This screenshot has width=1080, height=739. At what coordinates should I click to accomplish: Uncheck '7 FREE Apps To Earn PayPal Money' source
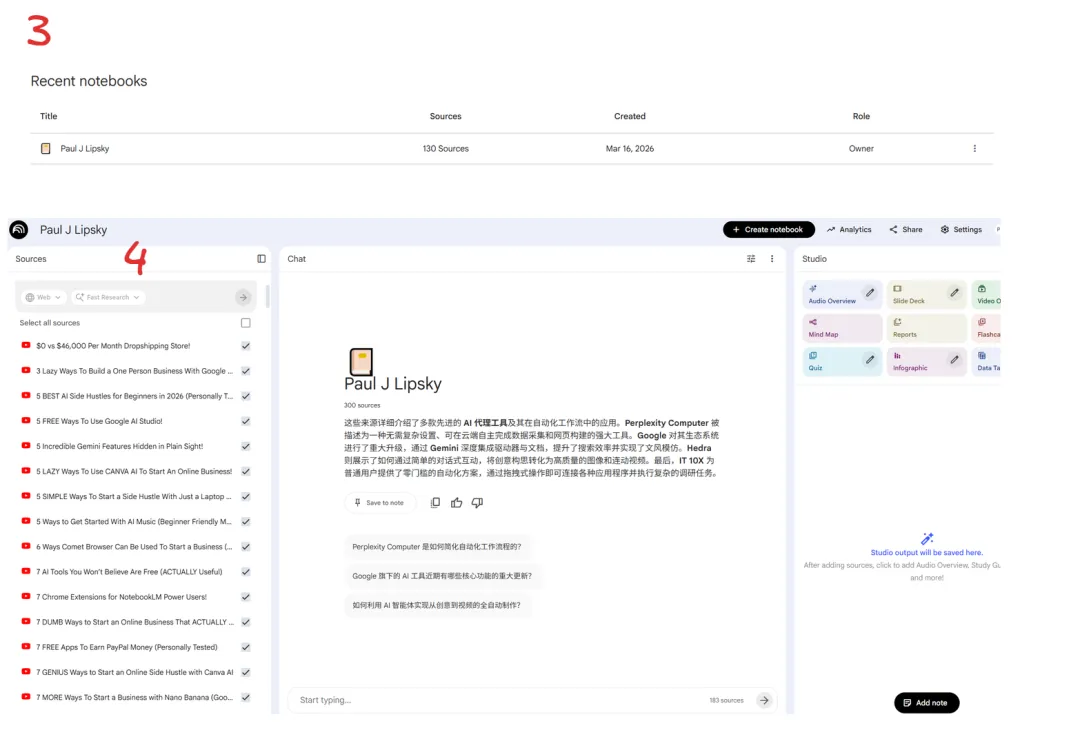click(x=246, y=647)
